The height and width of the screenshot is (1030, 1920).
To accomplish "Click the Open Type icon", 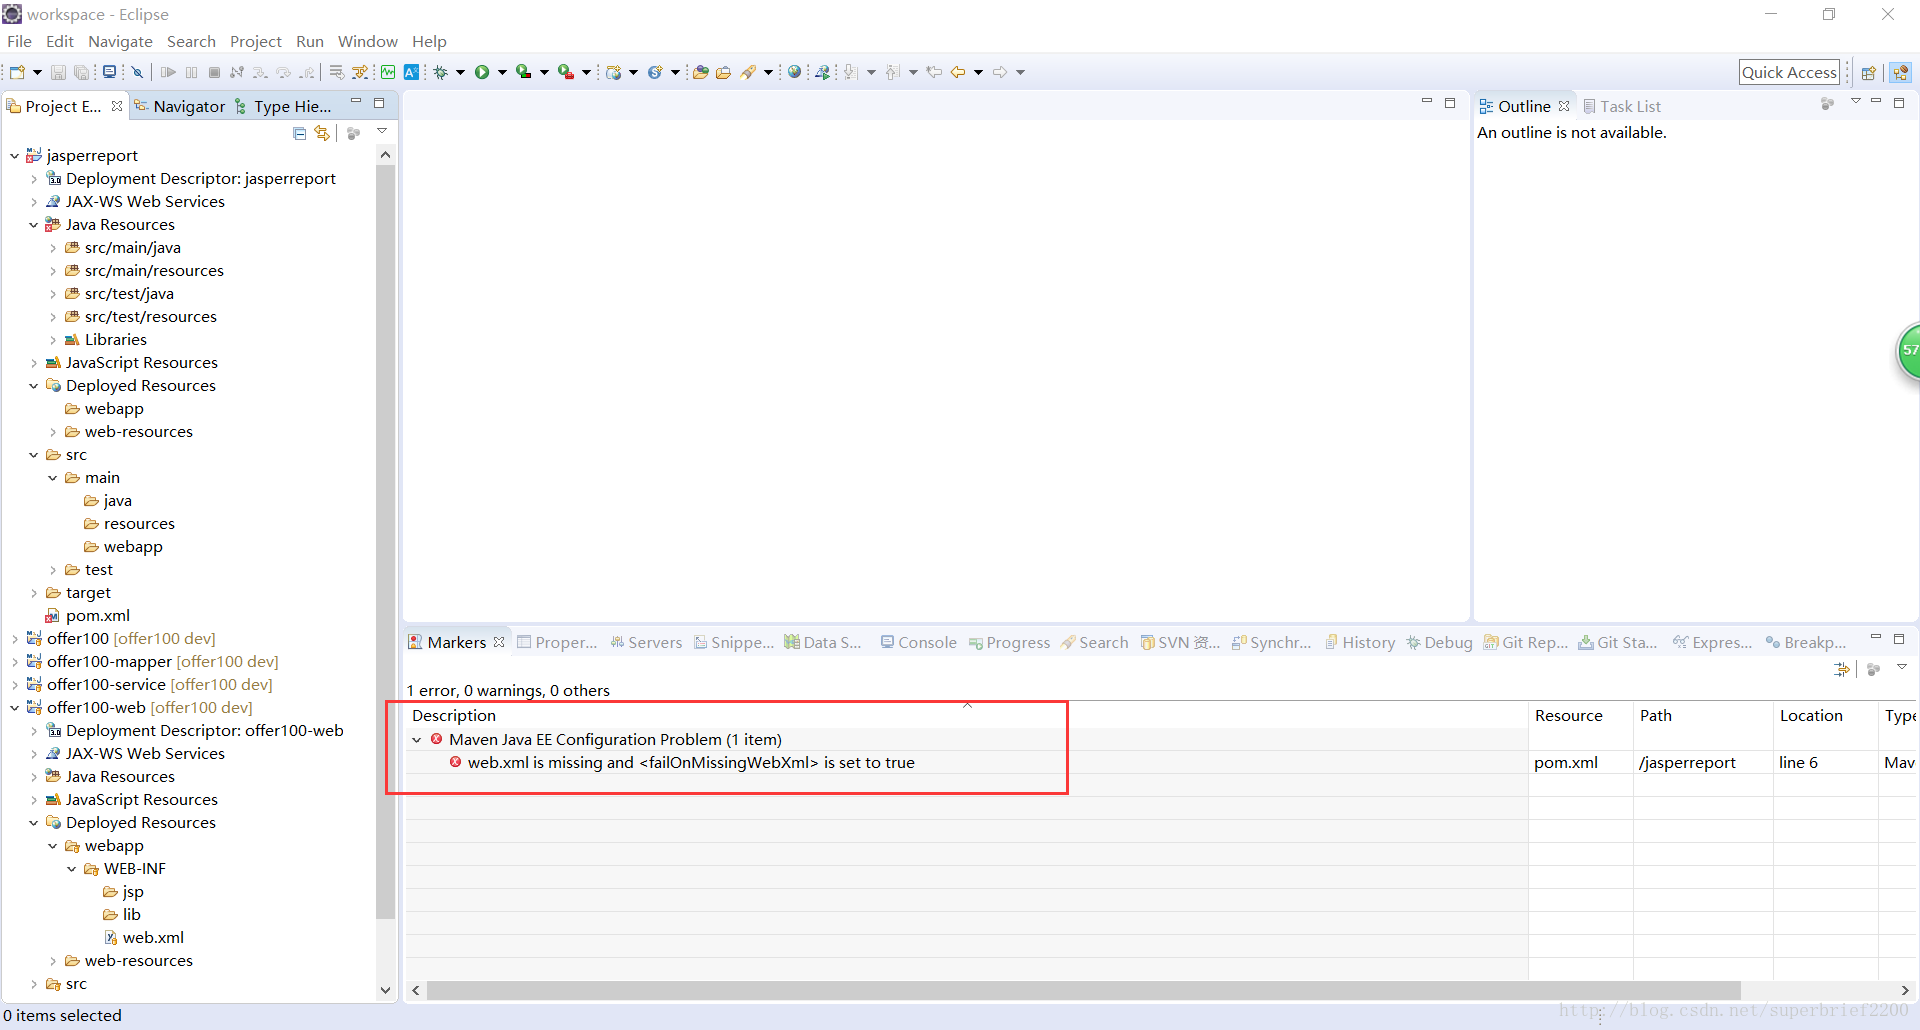I will tap(700, 72).
